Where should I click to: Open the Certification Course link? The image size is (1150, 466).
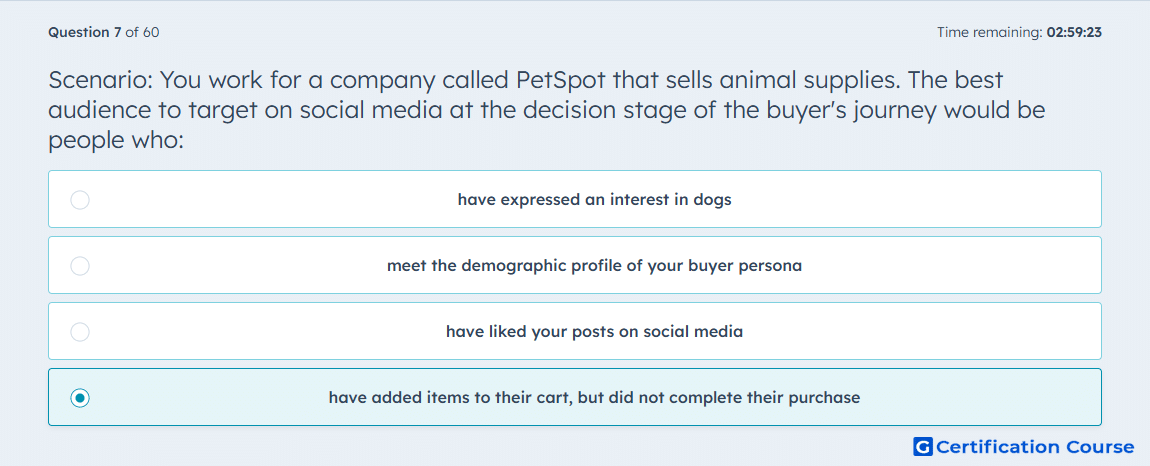tap(1024, 446)
